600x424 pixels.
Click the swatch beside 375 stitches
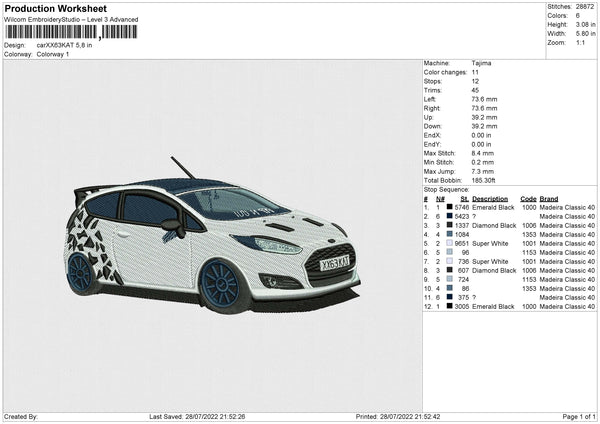tap(450, 297)
